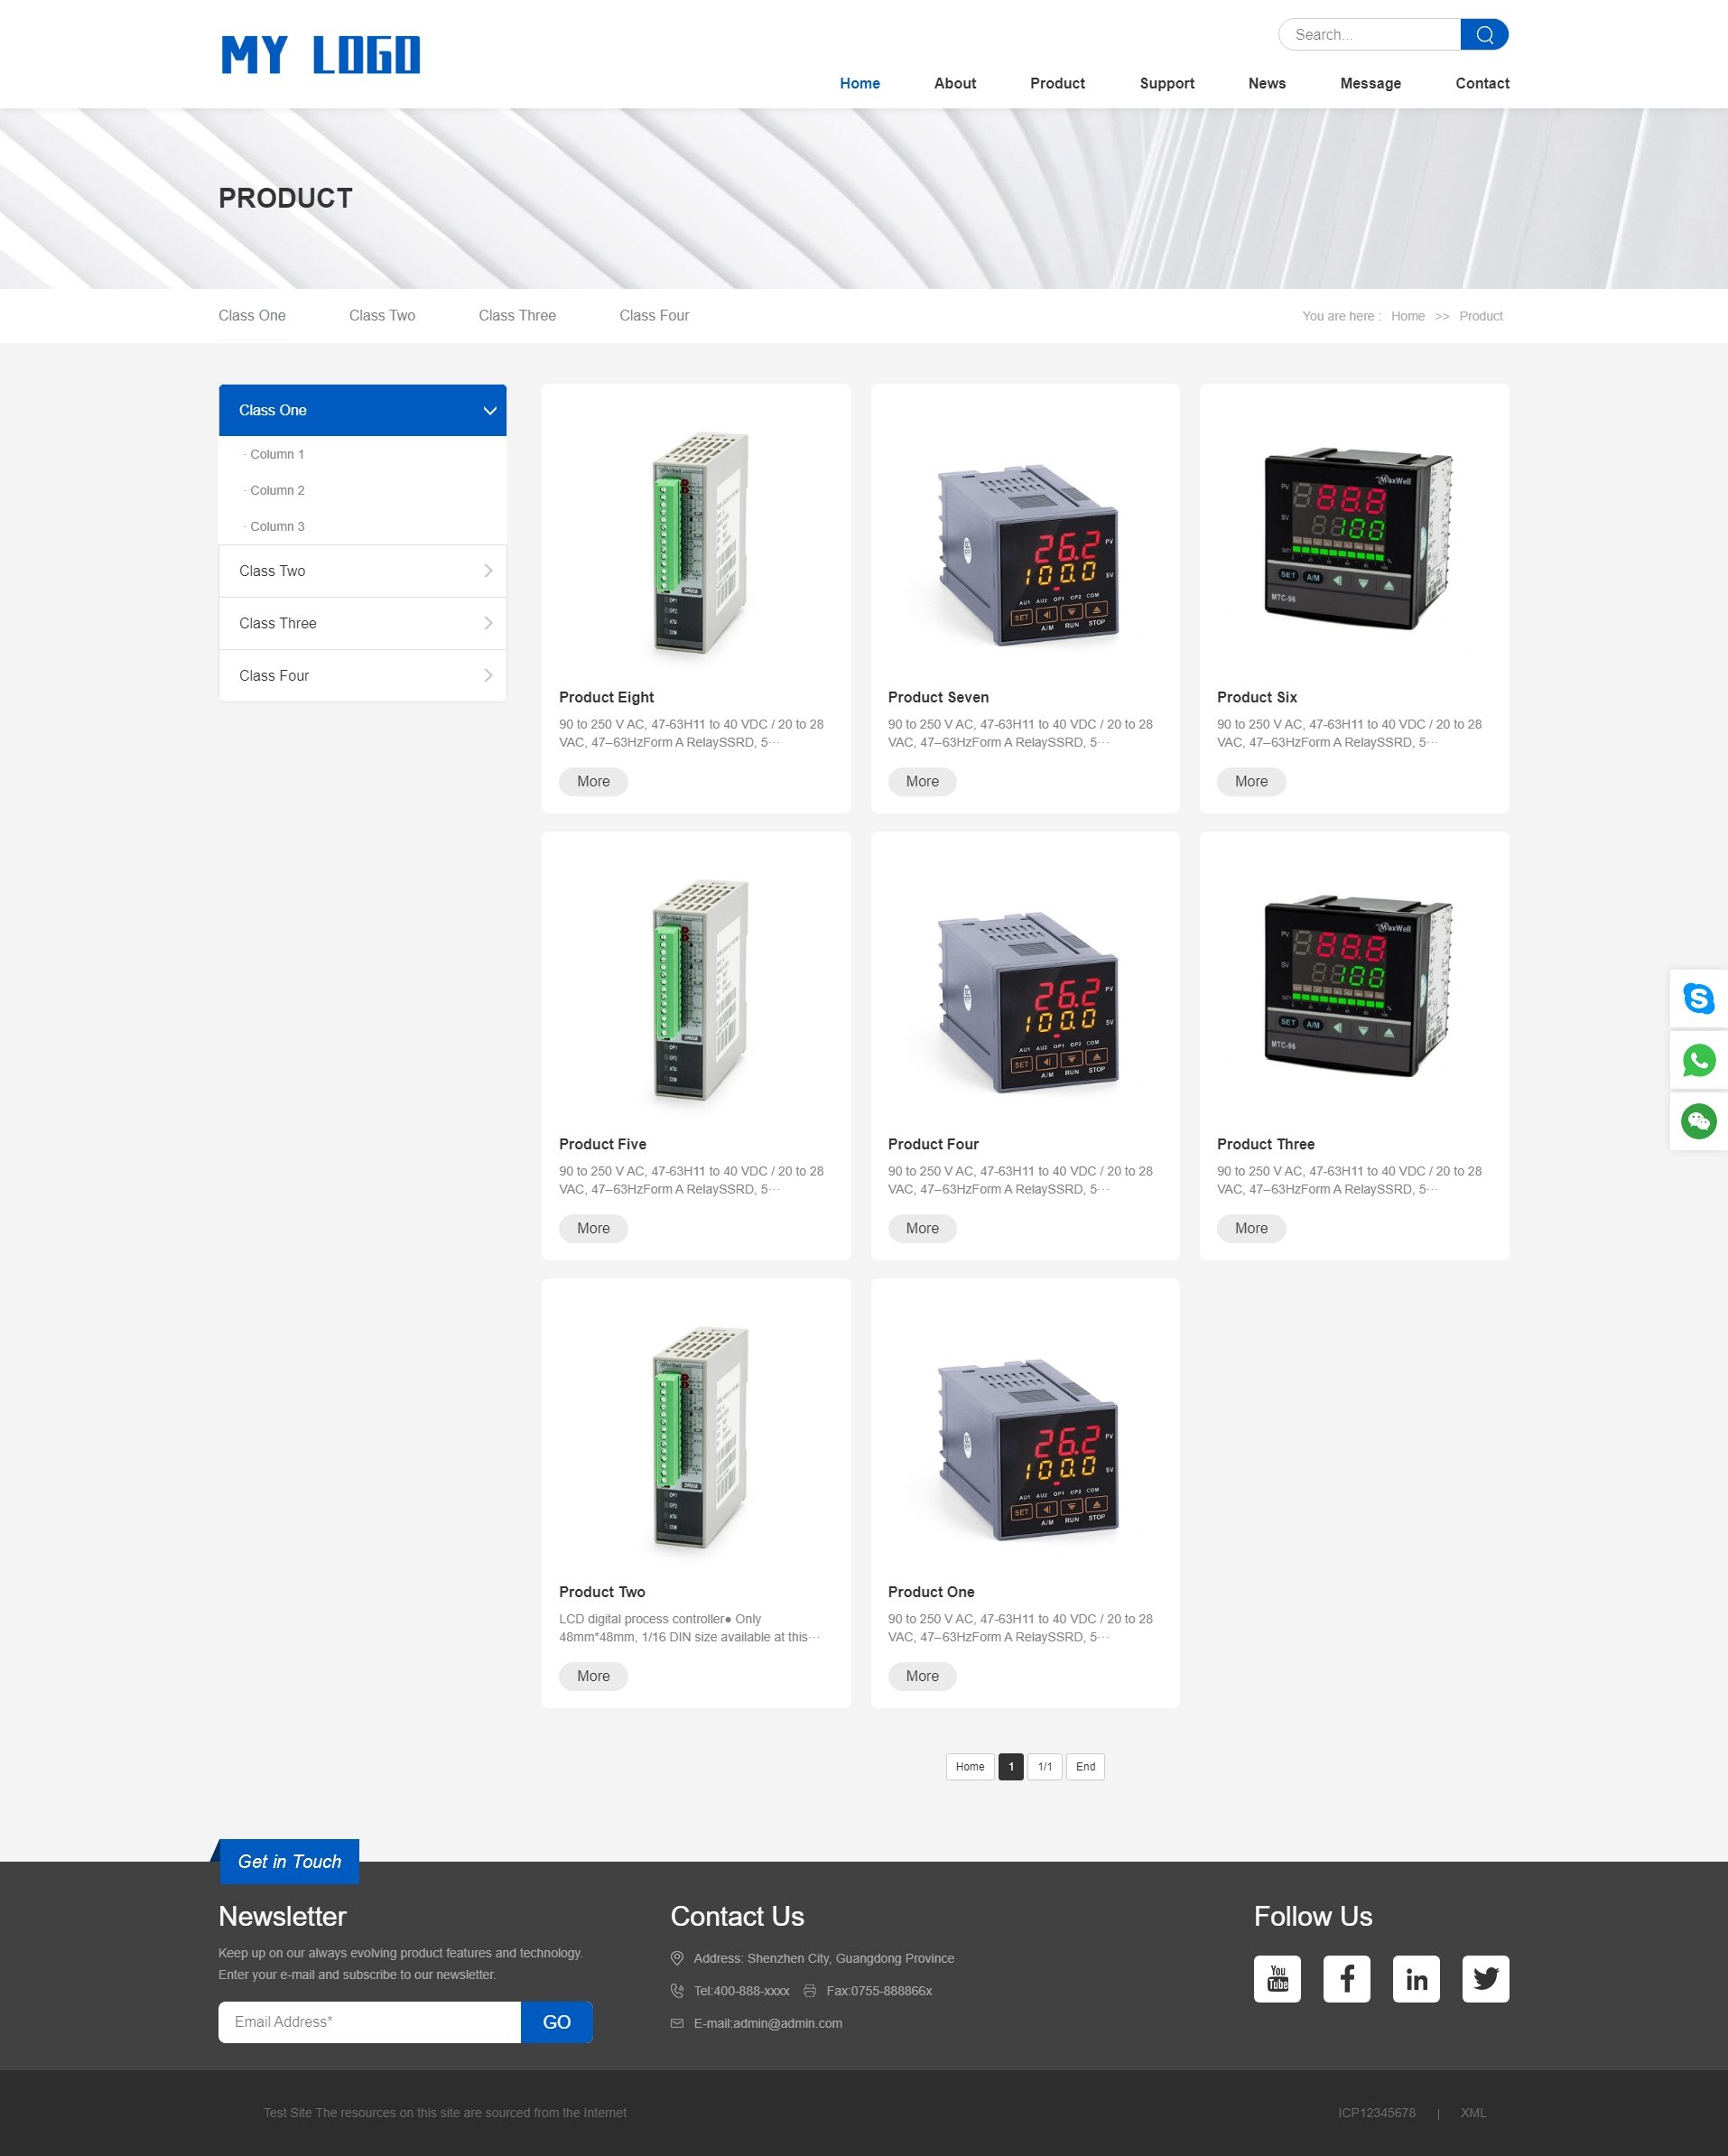Open the Support menu item
Viewport: 1728px width, 2156px height.
pos(1166,83)
